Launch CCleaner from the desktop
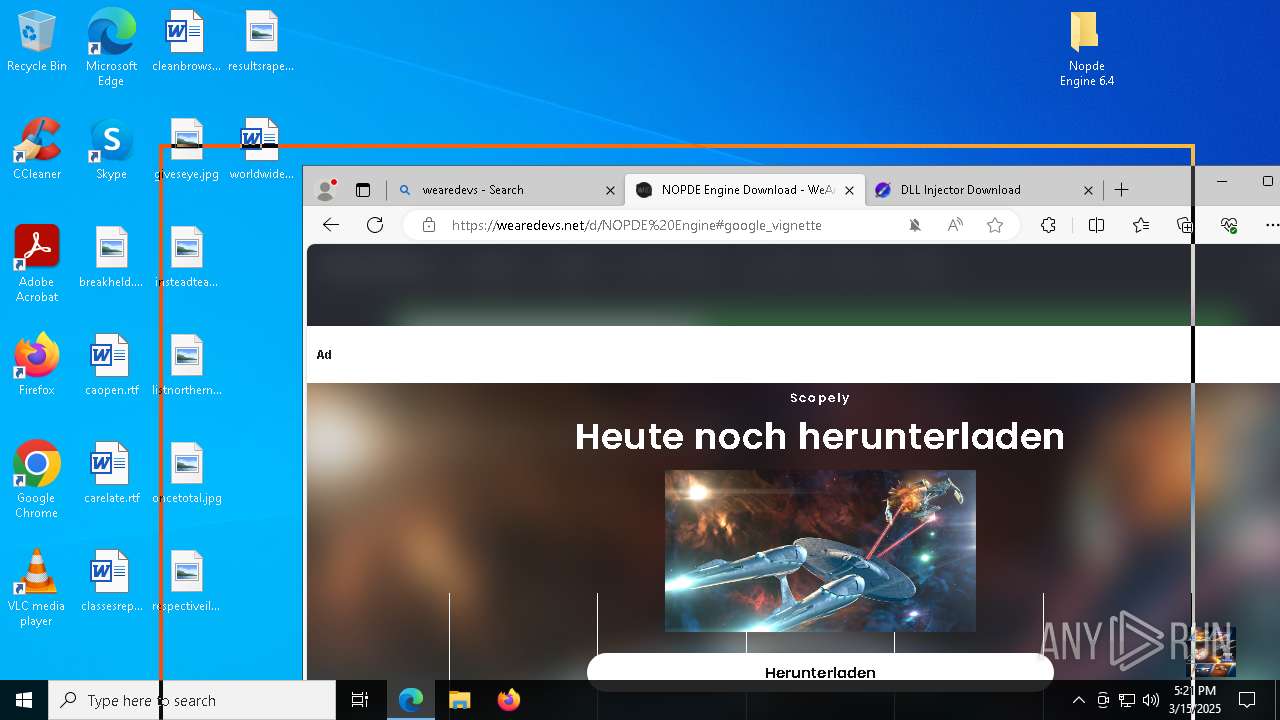Screen dimensions: 1280x720 pos(37,149)
